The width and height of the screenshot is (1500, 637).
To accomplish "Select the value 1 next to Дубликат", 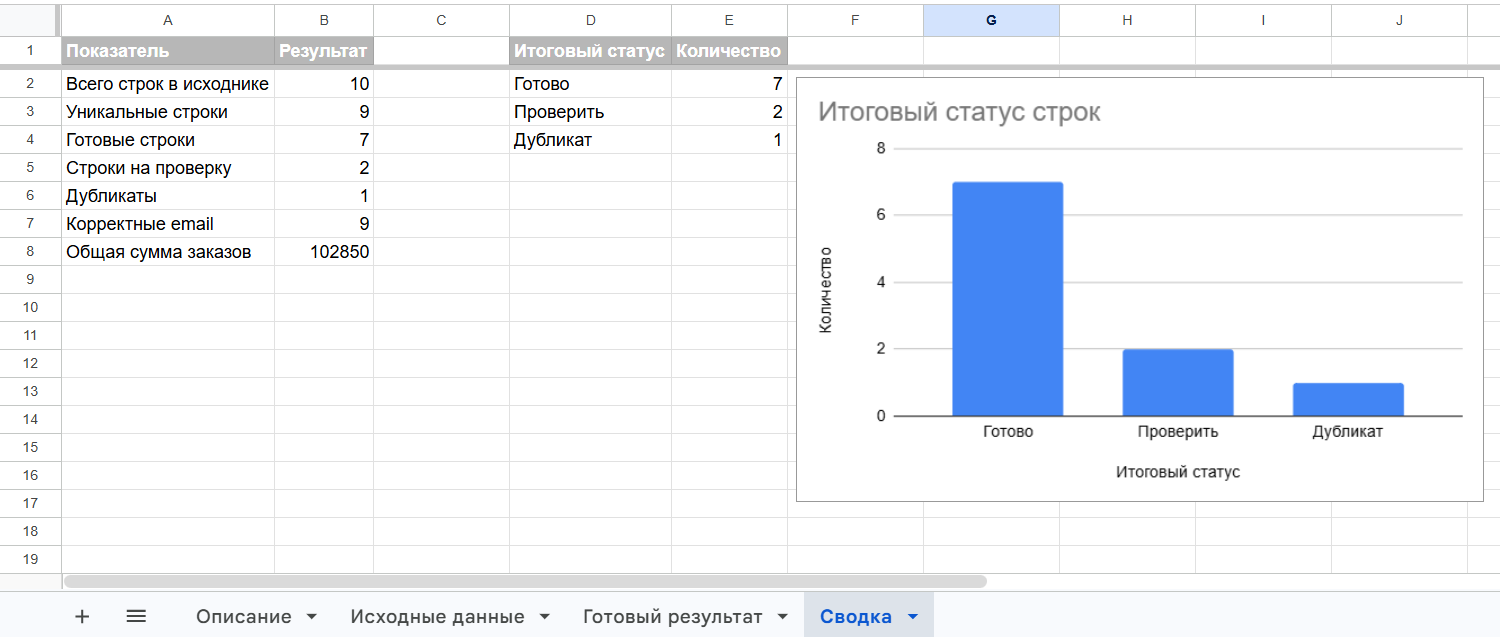I will pyautogui.click(x=729, y=140).
